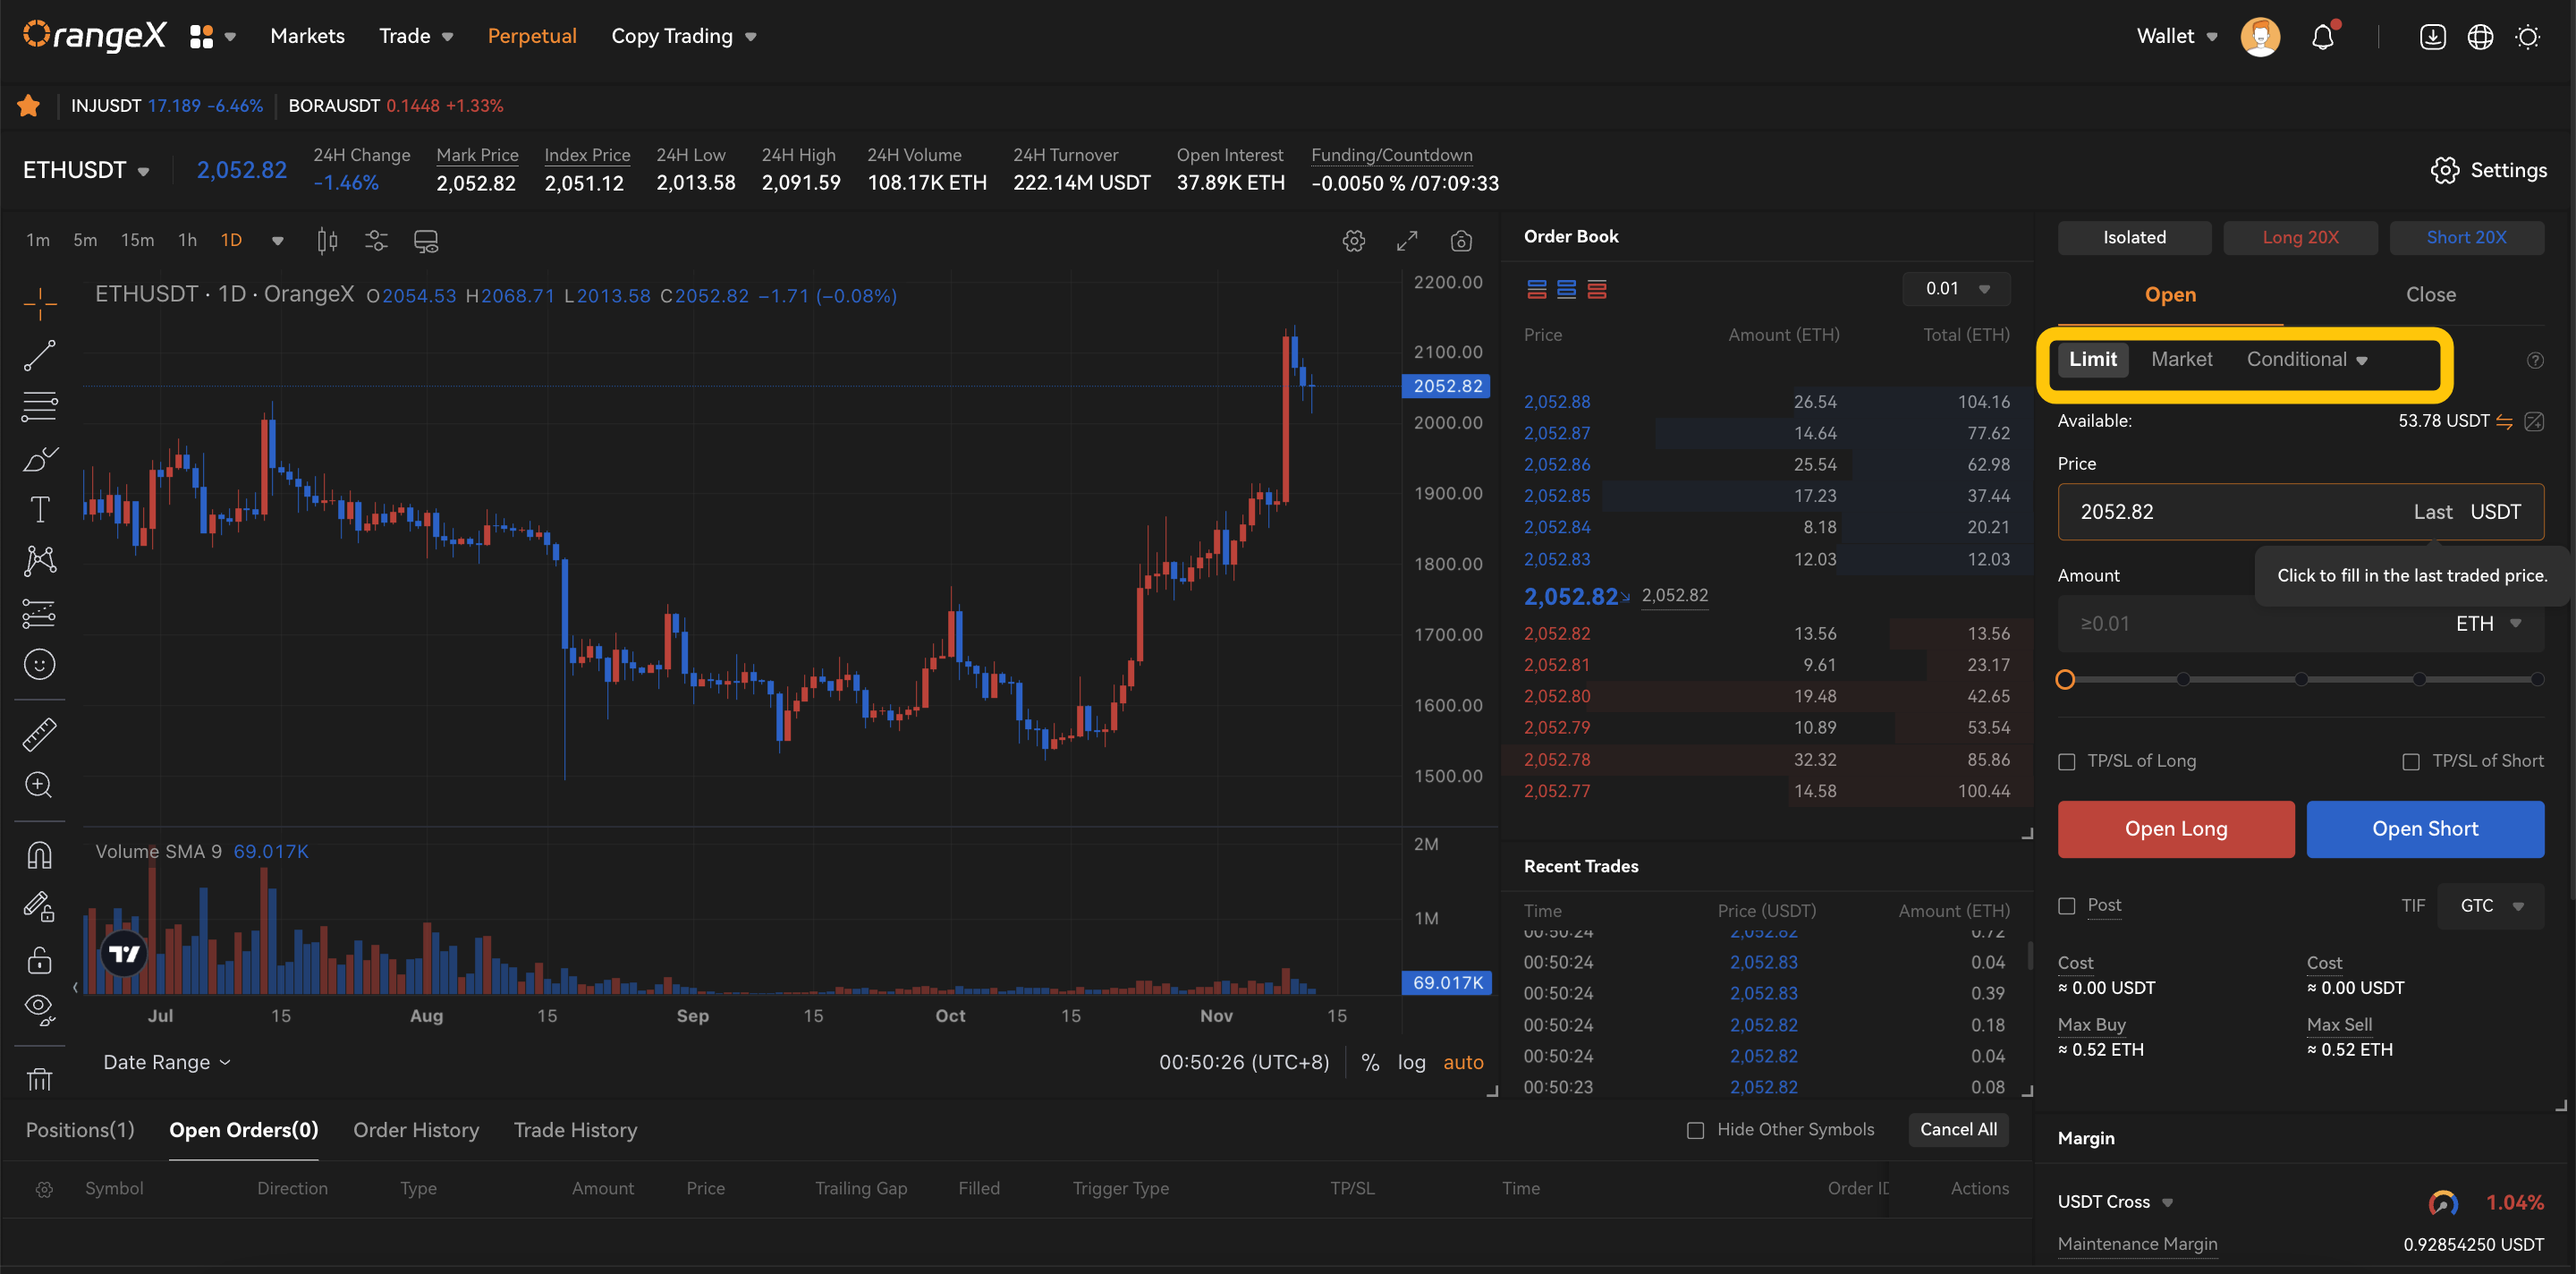Select the trend line drawing tool
This screenshot has width=2576, height=1274.
click(x=40, y=355)
